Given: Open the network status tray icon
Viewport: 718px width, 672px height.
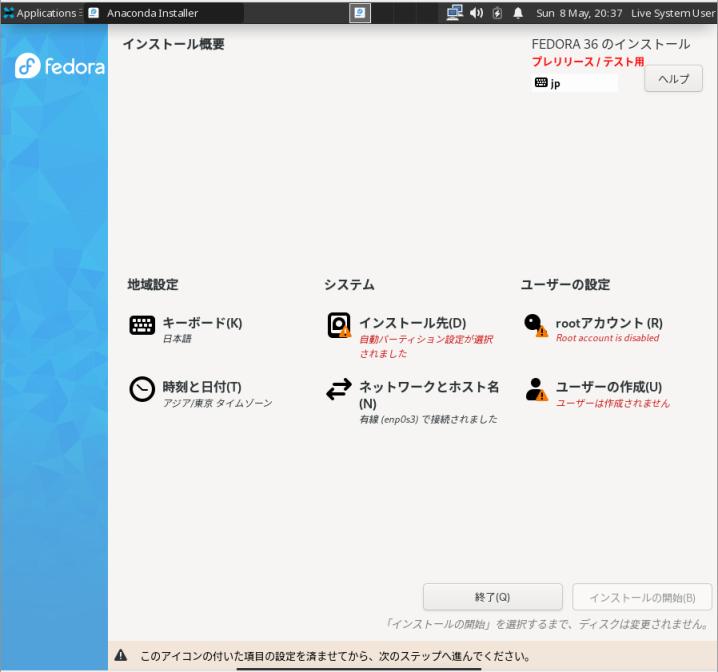Looking at the screenshot, I should pos(454,13).
